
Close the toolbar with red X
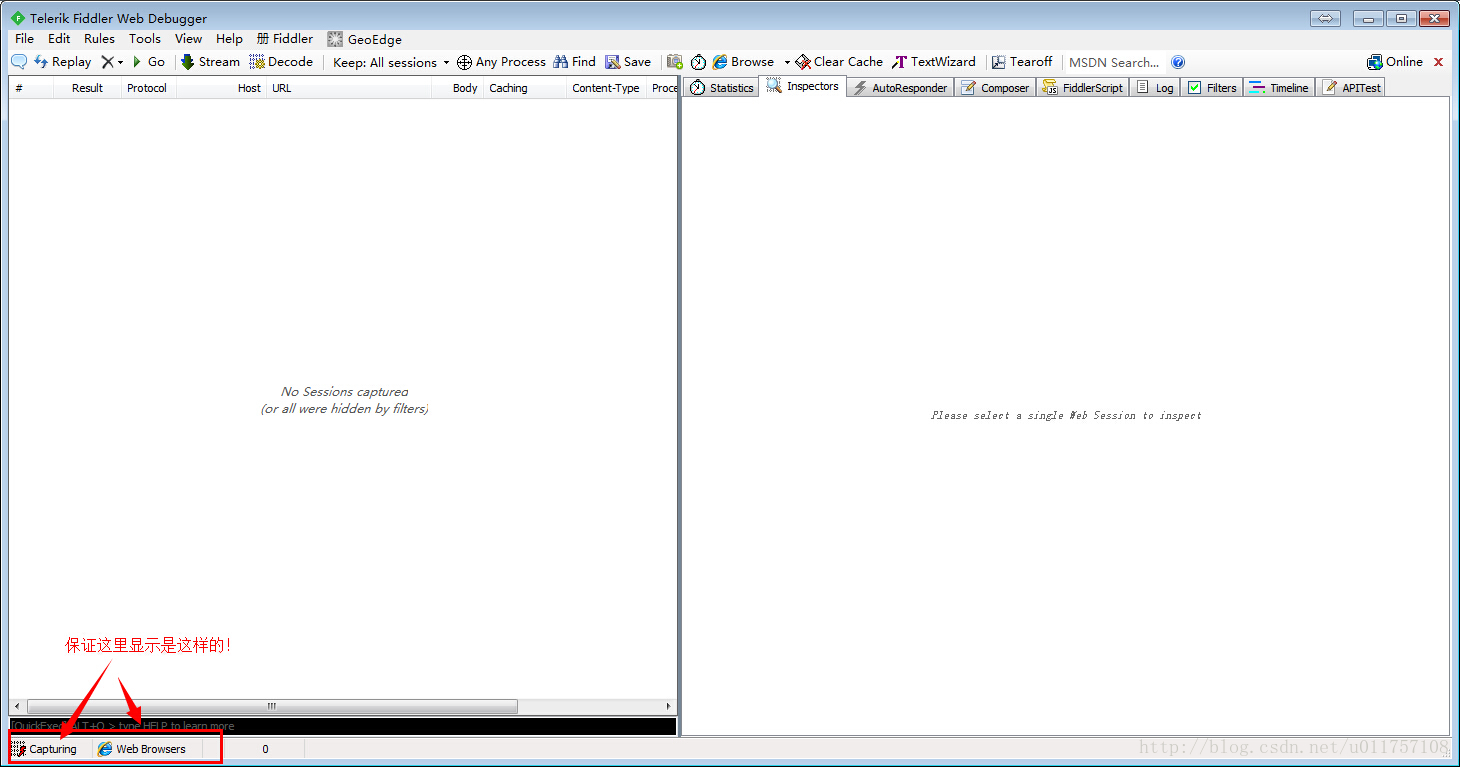click(1439, 62)
